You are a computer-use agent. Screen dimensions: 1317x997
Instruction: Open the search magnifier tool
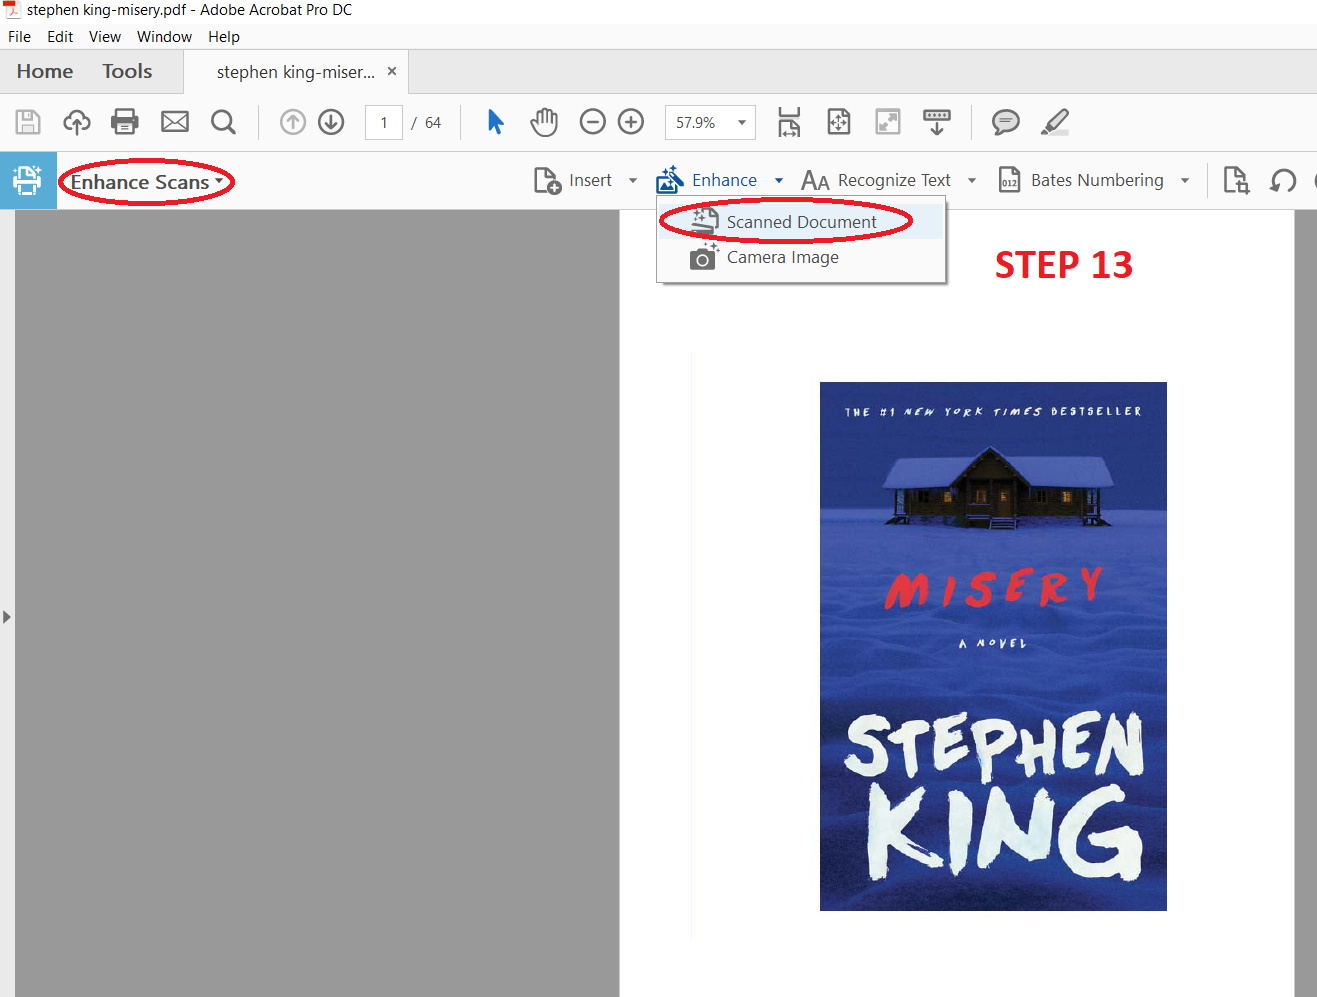click(223, 122)
